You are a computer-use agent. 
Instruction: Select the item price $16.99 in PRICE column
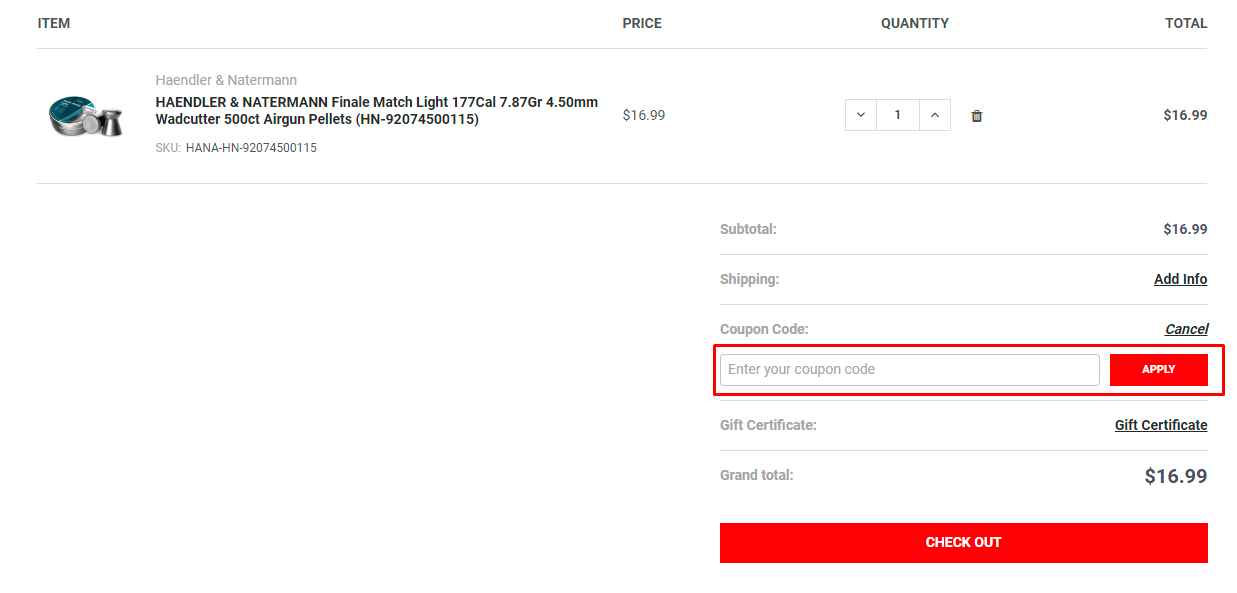click(644, 115)
